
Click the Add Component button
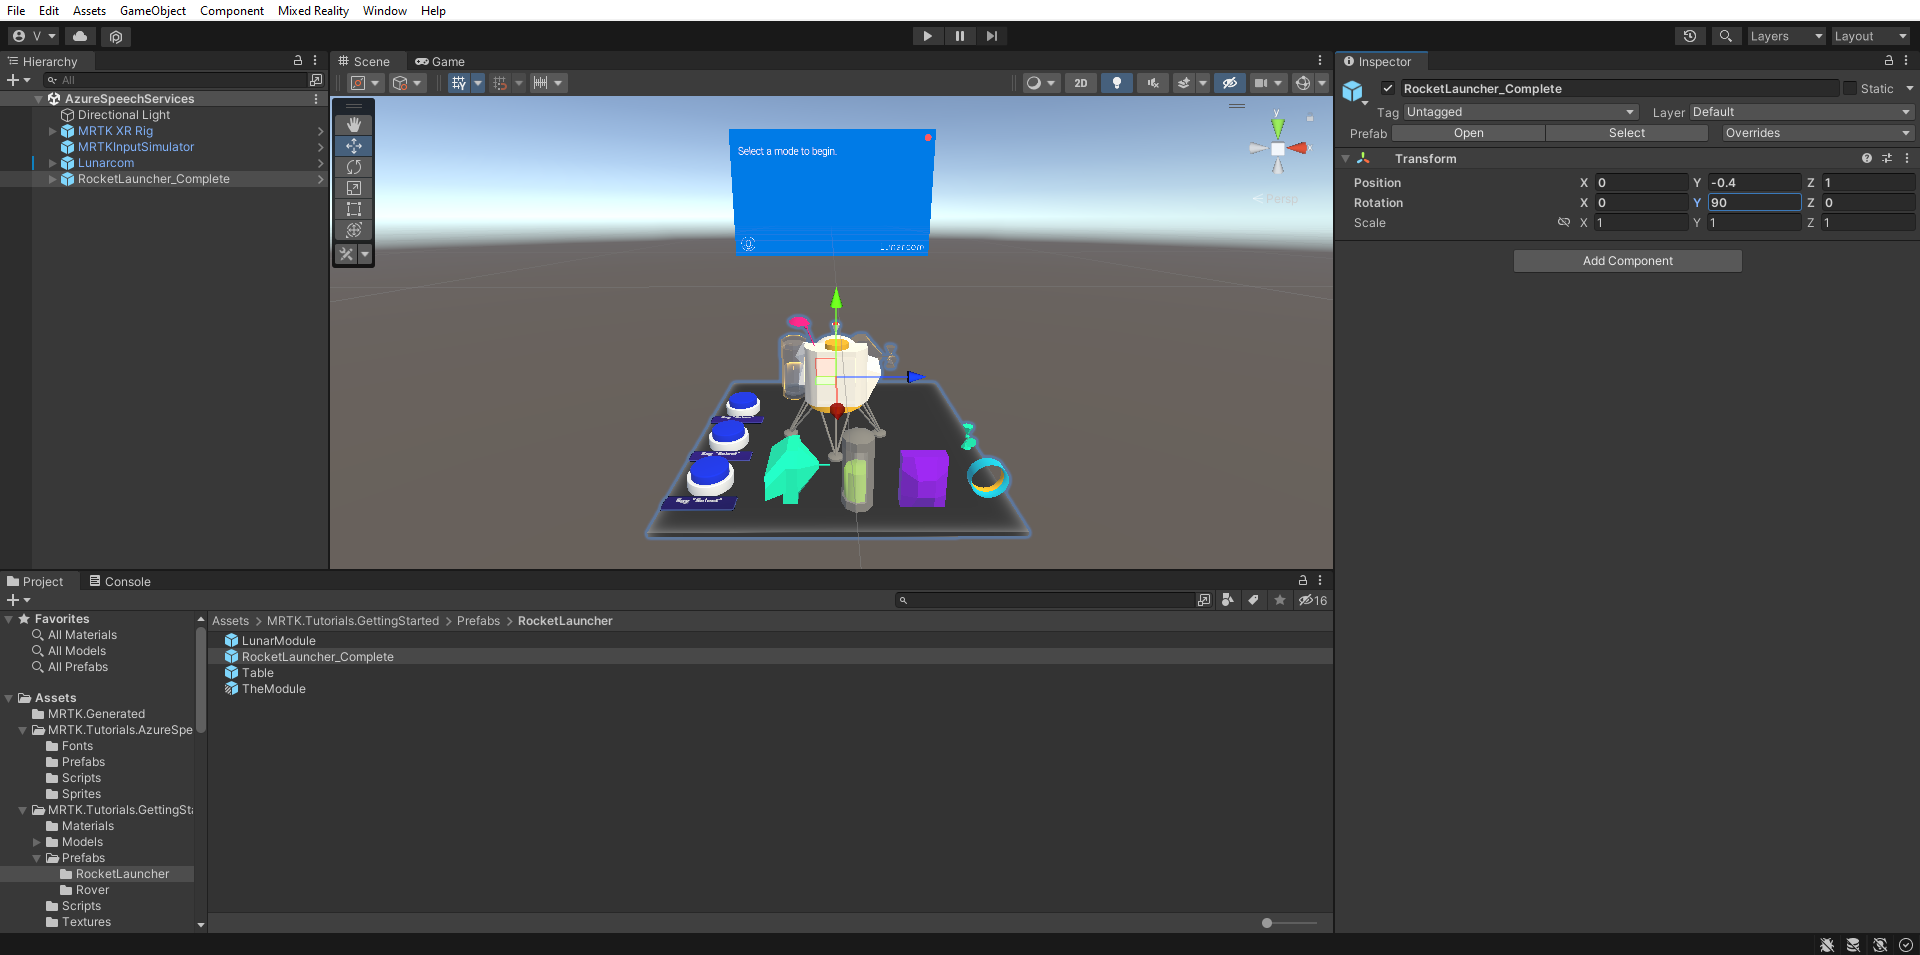(x=1627, y=261)
